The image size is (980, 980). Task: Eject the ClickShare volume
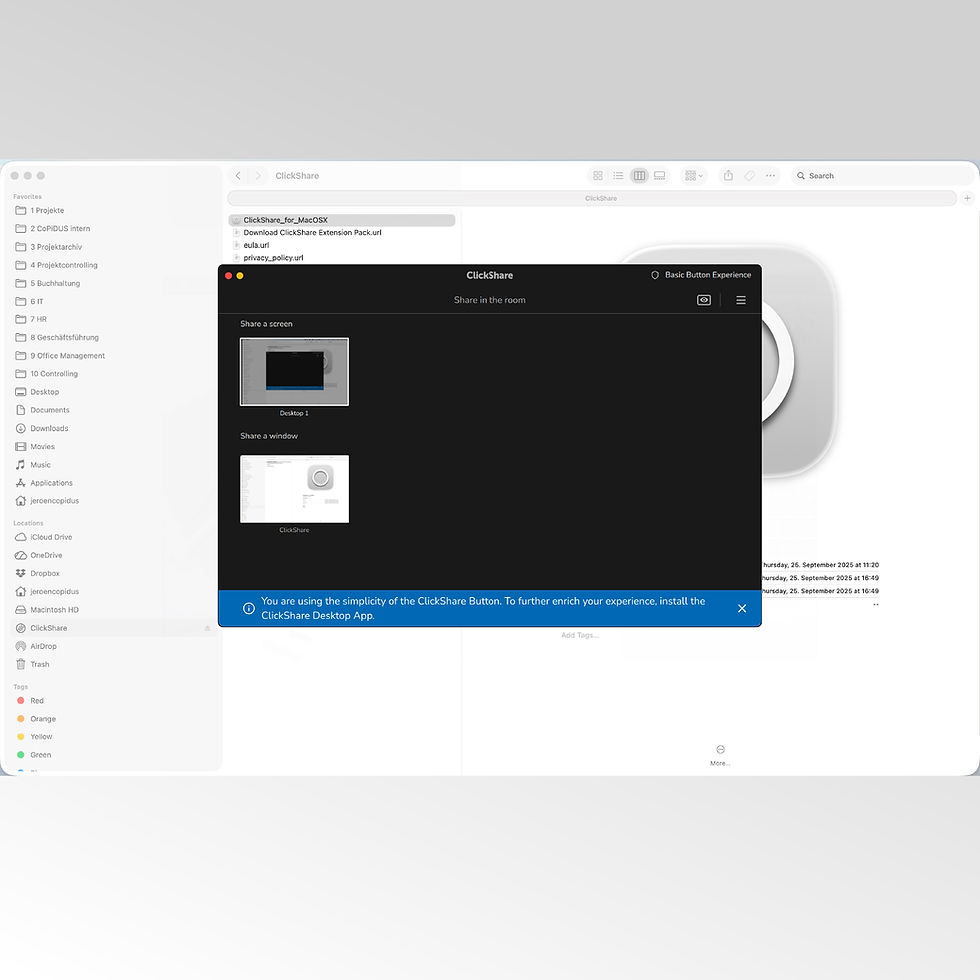click(x=208, y=628)
